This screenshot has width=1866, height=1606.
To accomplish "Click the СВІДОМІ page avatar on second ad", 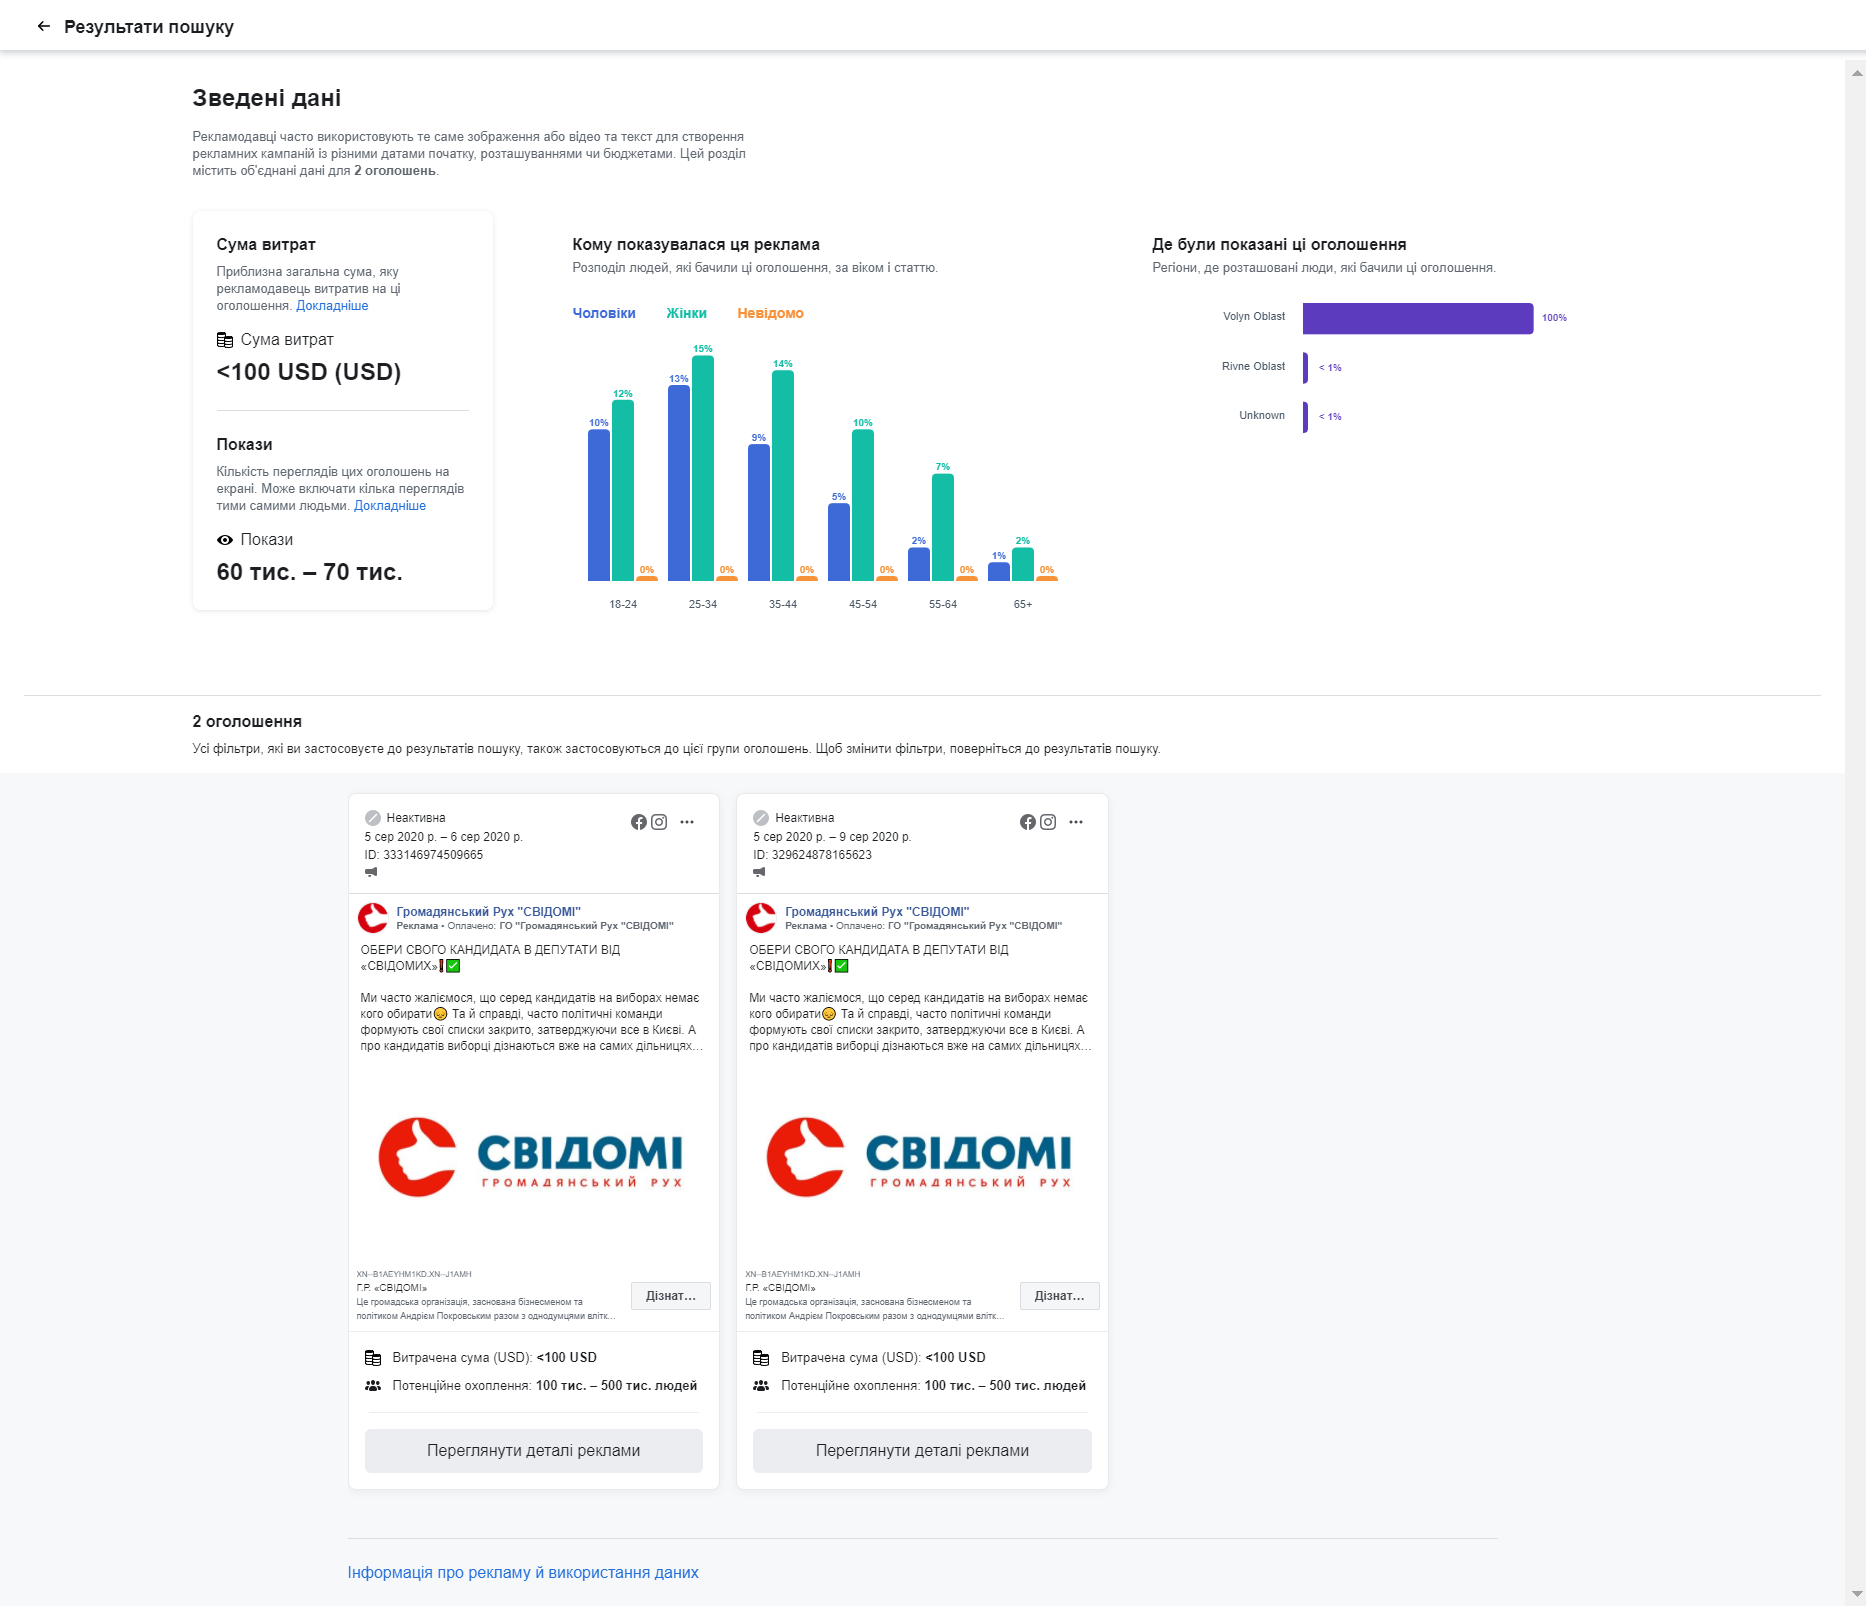I will pos(761,918).
